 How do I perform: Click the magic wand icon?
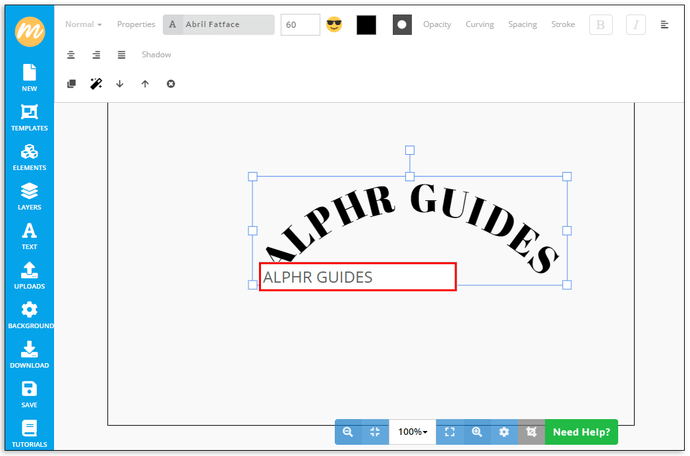[x=96, y=84]
